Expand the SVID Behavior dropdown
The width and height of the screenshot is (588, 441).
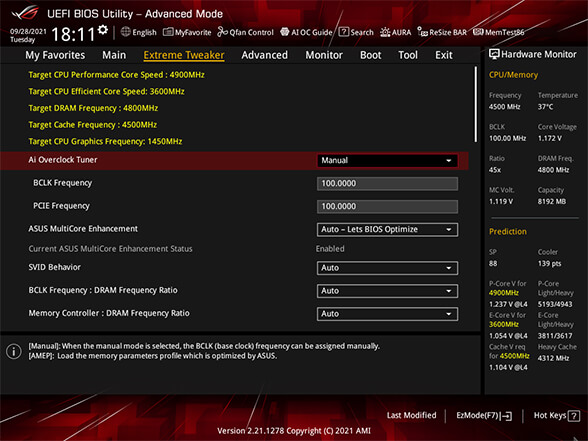pos(387,268)
